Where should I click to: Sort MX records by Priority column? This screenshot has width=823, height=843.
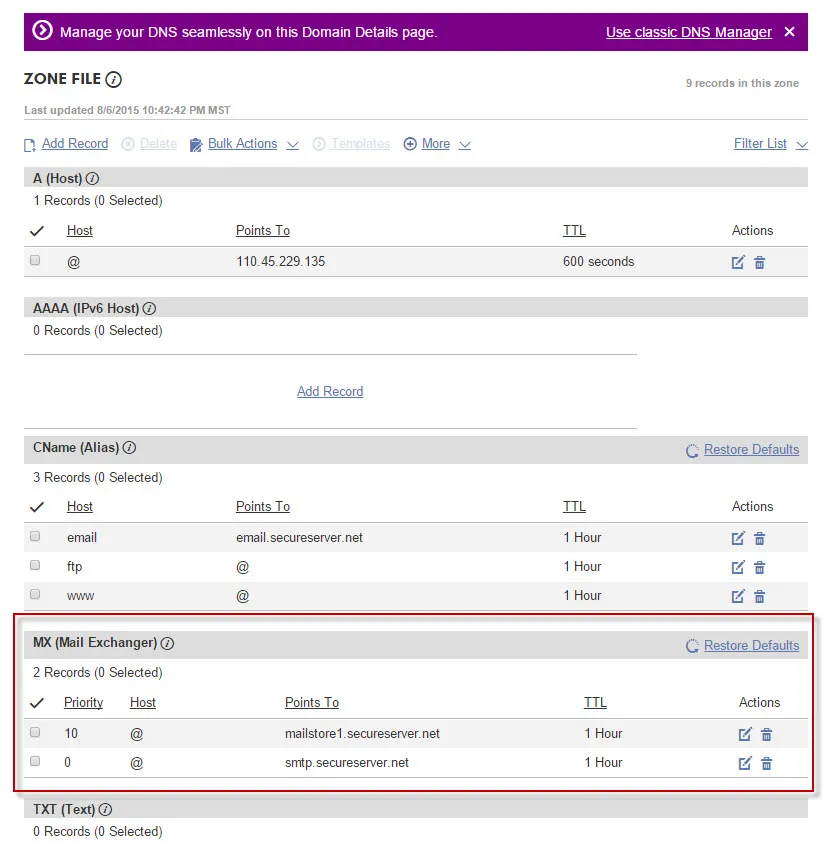pos(83,703)
